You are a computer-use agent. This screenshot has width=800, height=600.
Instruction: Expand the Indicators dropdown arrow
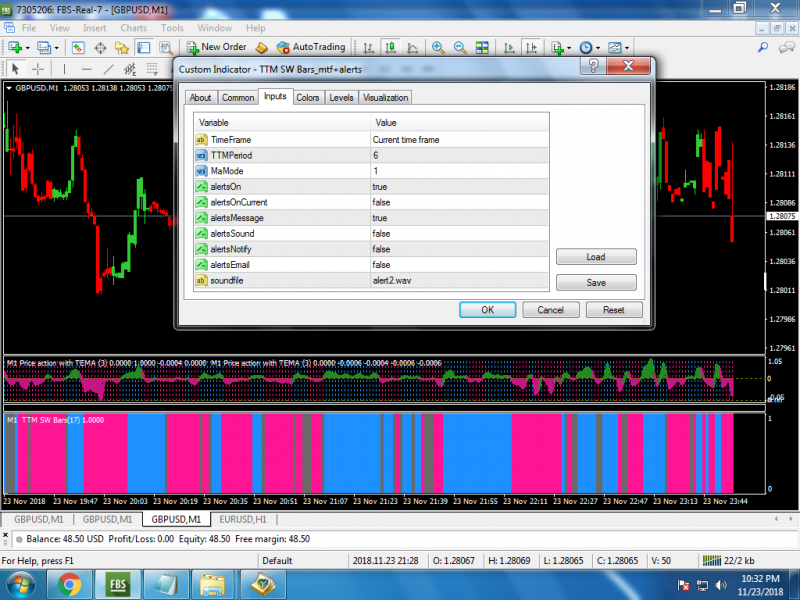pyautogui.click(x=569, y=48)
